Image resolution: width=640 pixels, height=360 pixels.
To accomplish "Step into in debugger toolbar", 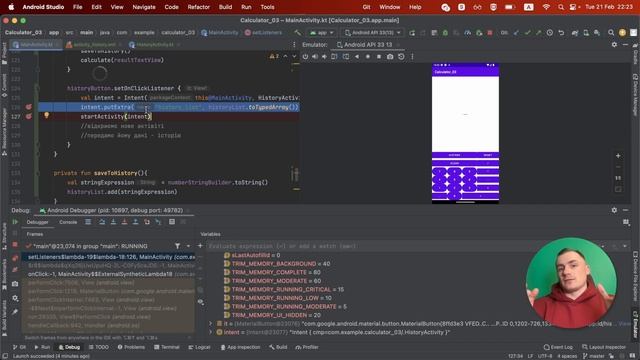I will point(113,222).
